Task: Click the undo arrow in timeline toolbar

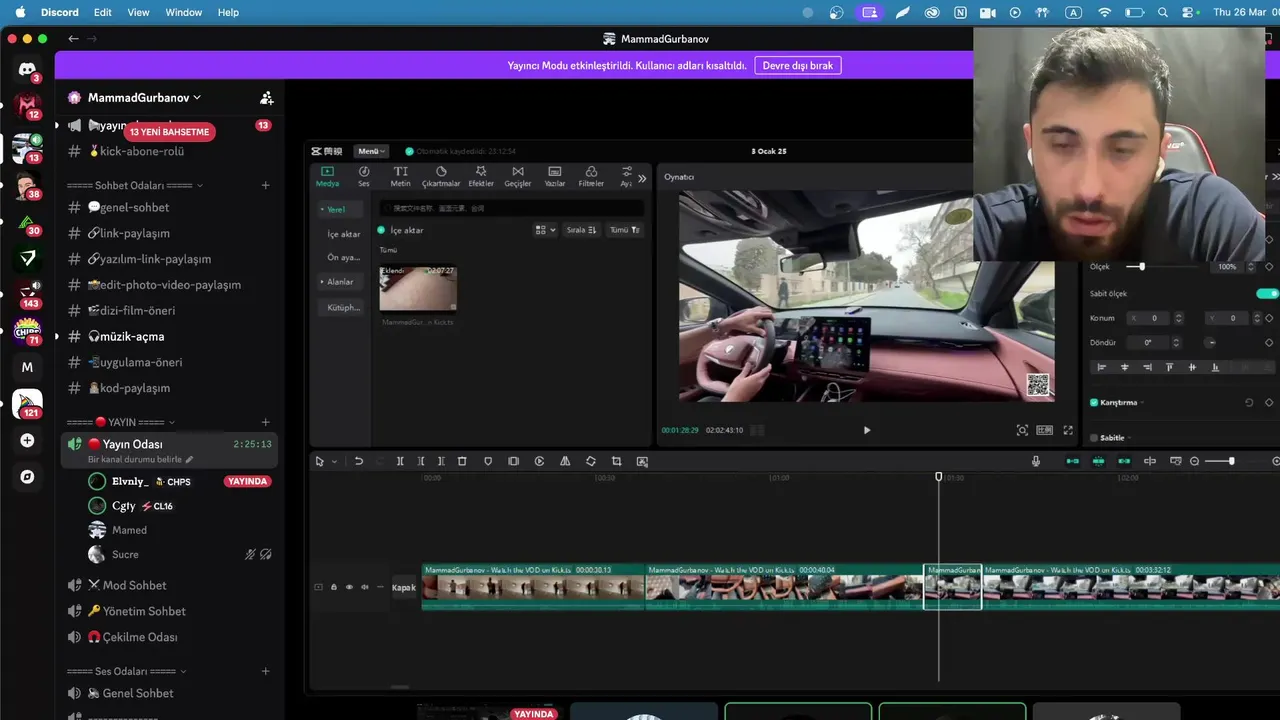Action: pos(359,461)
